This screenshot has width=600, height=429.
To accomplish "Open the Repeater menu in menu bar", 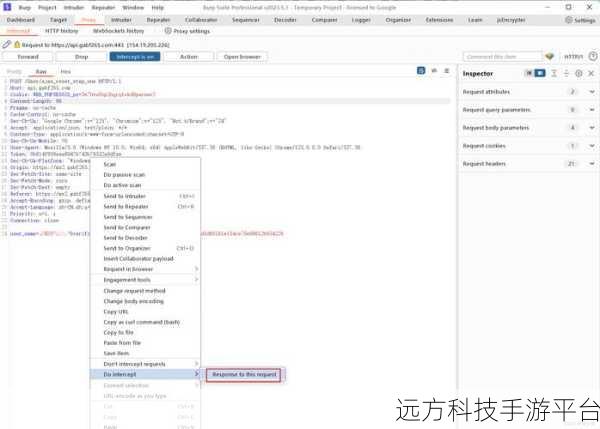I will 103,7.
